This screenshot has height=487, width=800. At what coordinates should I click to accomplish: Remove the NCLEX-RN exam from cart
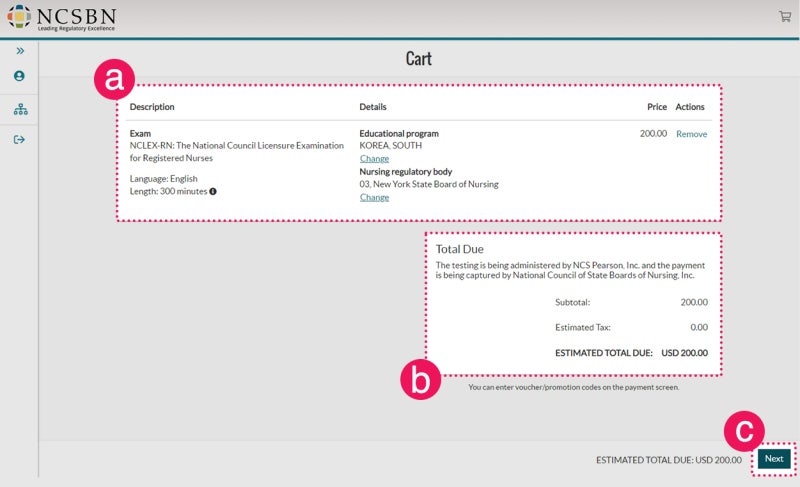pos(691,134)
